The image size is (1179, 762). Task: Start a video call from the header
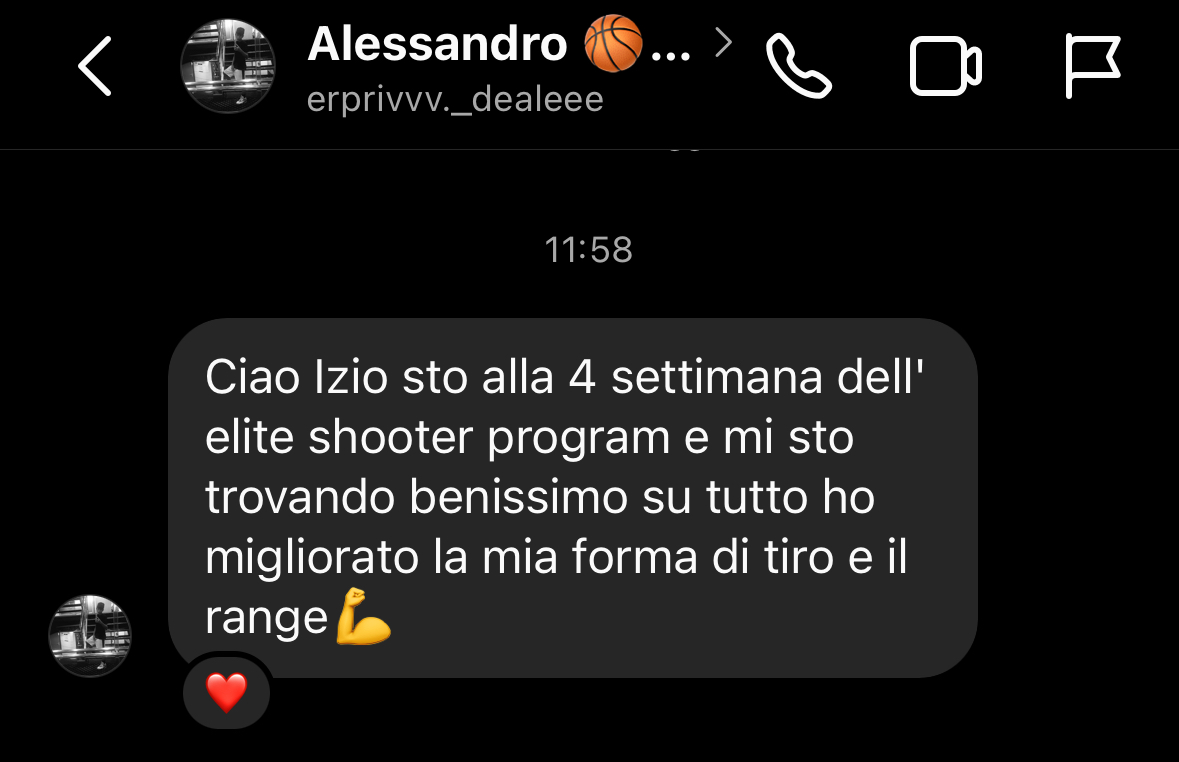[945, 66]
